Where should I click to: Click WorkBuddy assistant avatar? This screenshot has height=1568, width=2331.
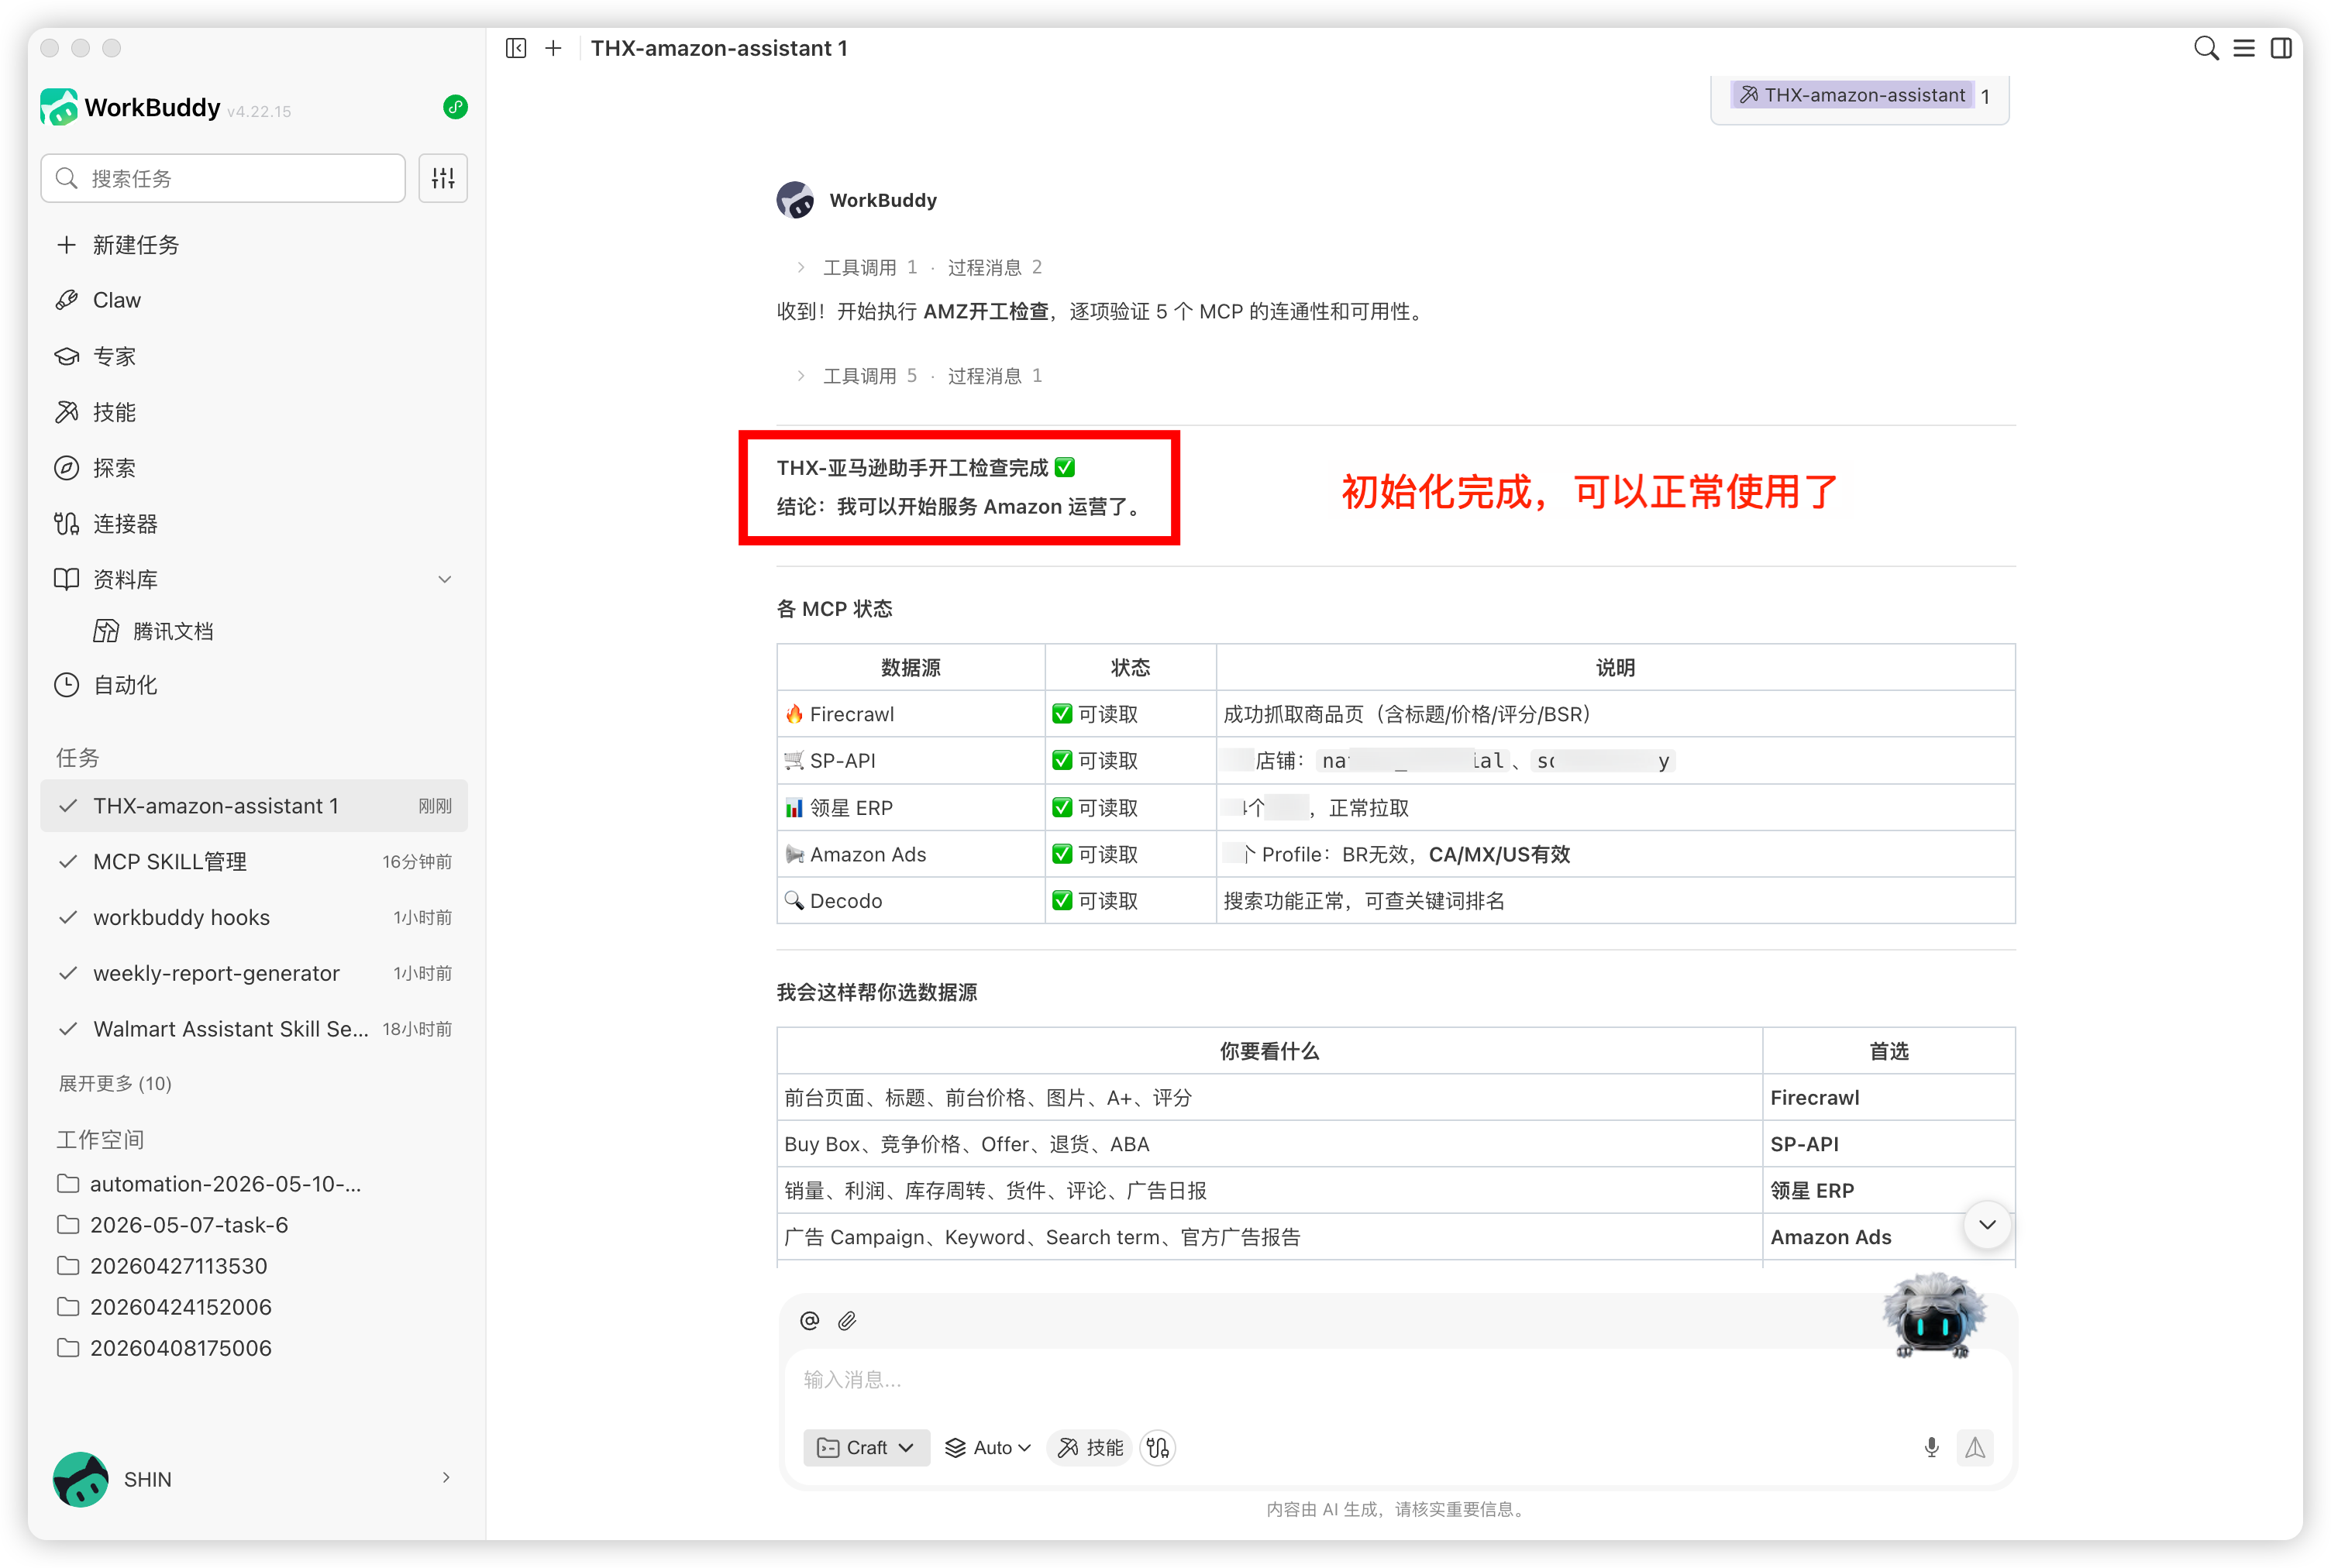(x=796, y=200)
